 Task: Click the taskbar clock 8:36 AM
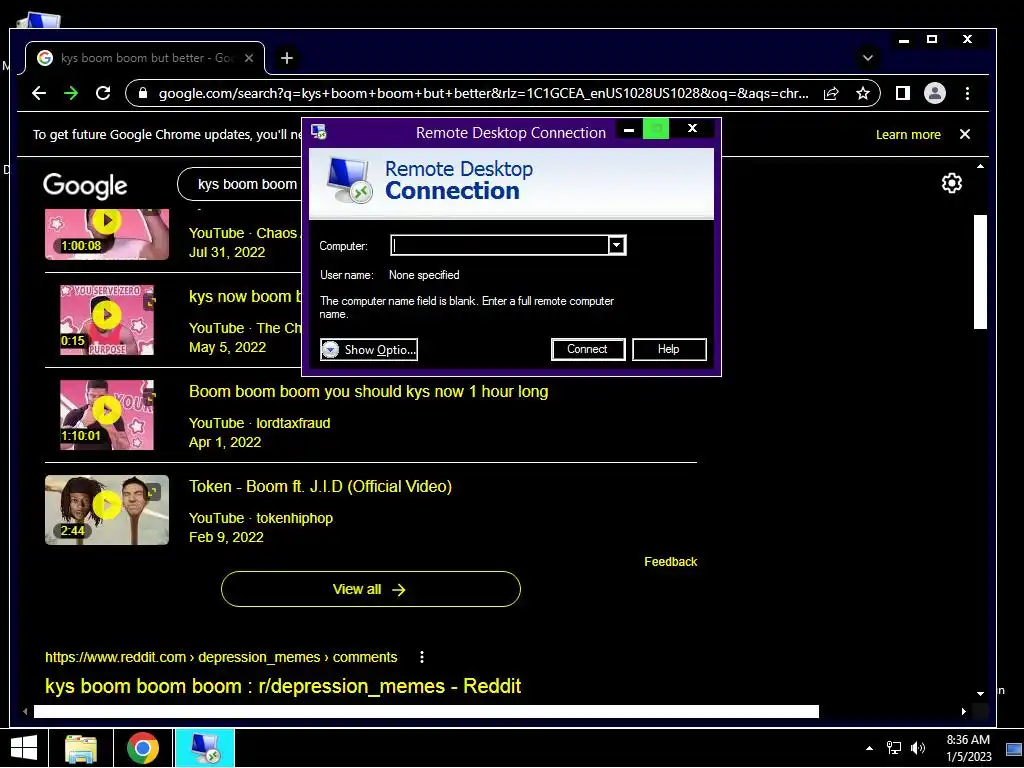[968, 748]
